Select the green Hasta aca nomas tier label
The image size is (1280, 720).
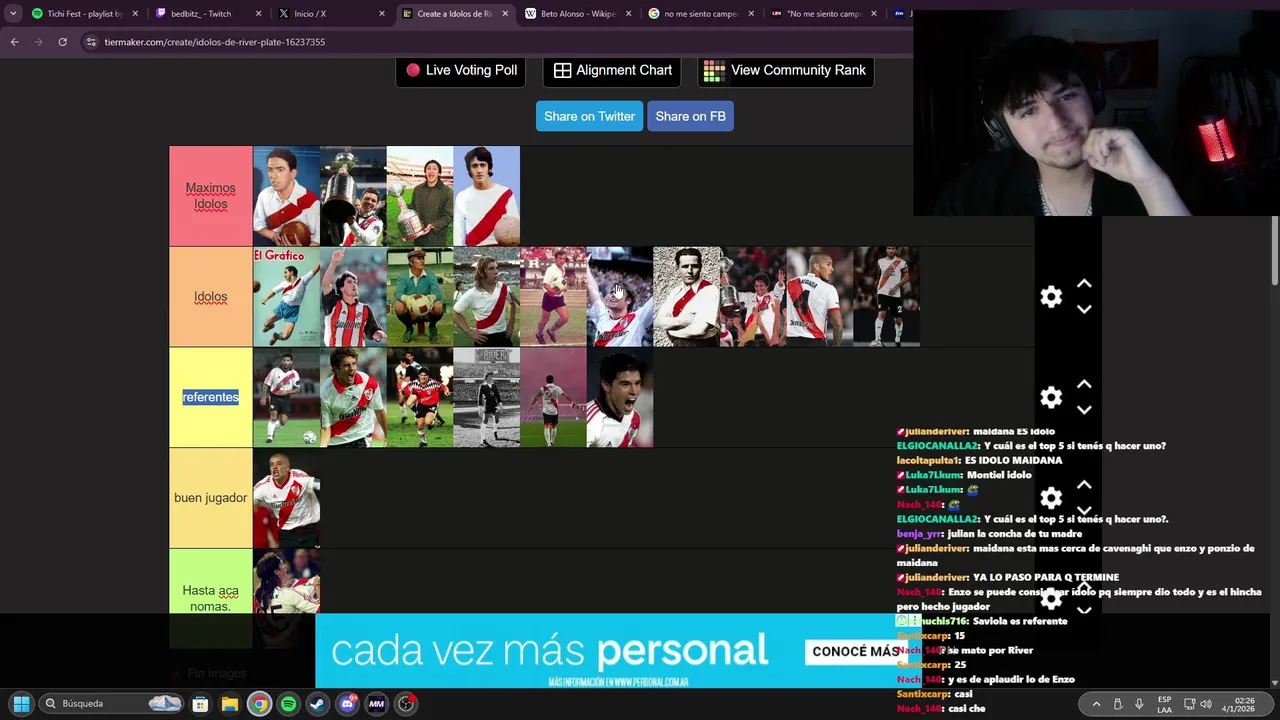[210, 598]
